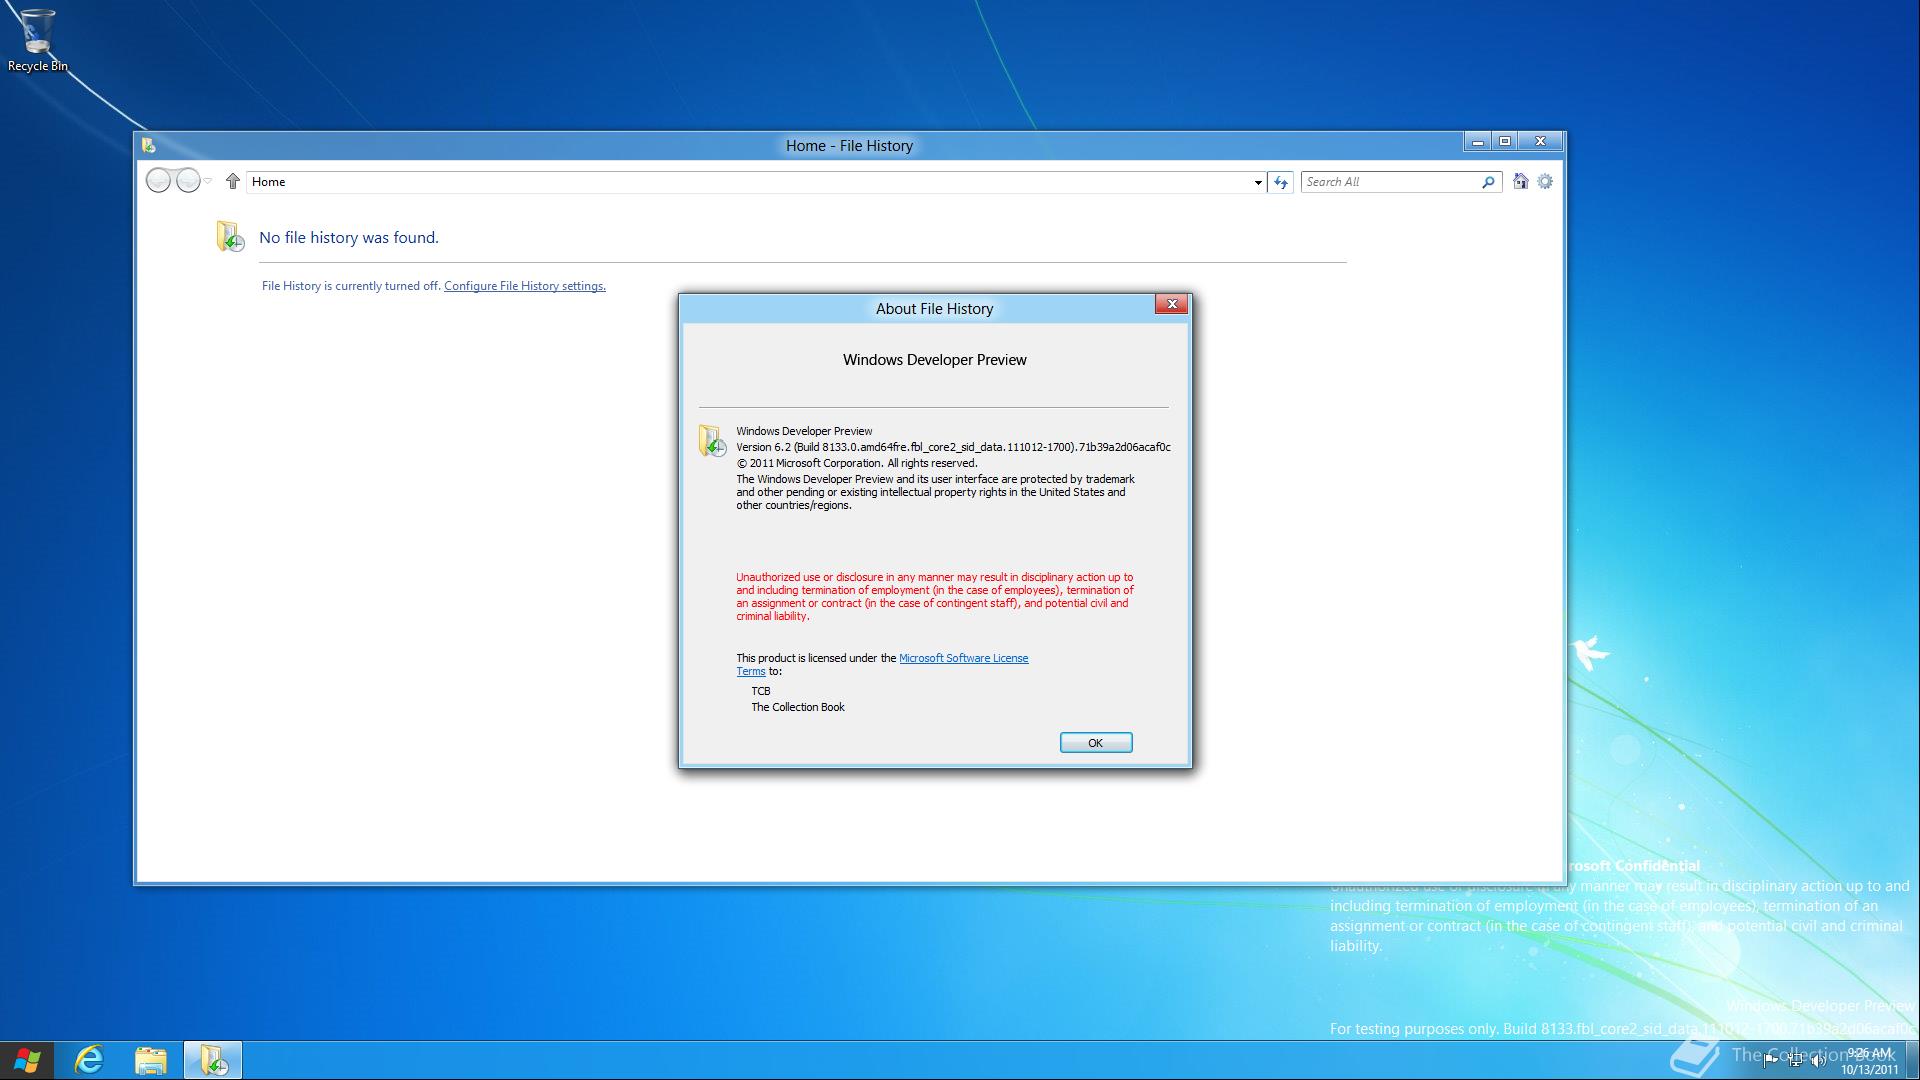Click the "No file history was found." message
This screenshot has height=1080, width=1920.
click(349, 238)
